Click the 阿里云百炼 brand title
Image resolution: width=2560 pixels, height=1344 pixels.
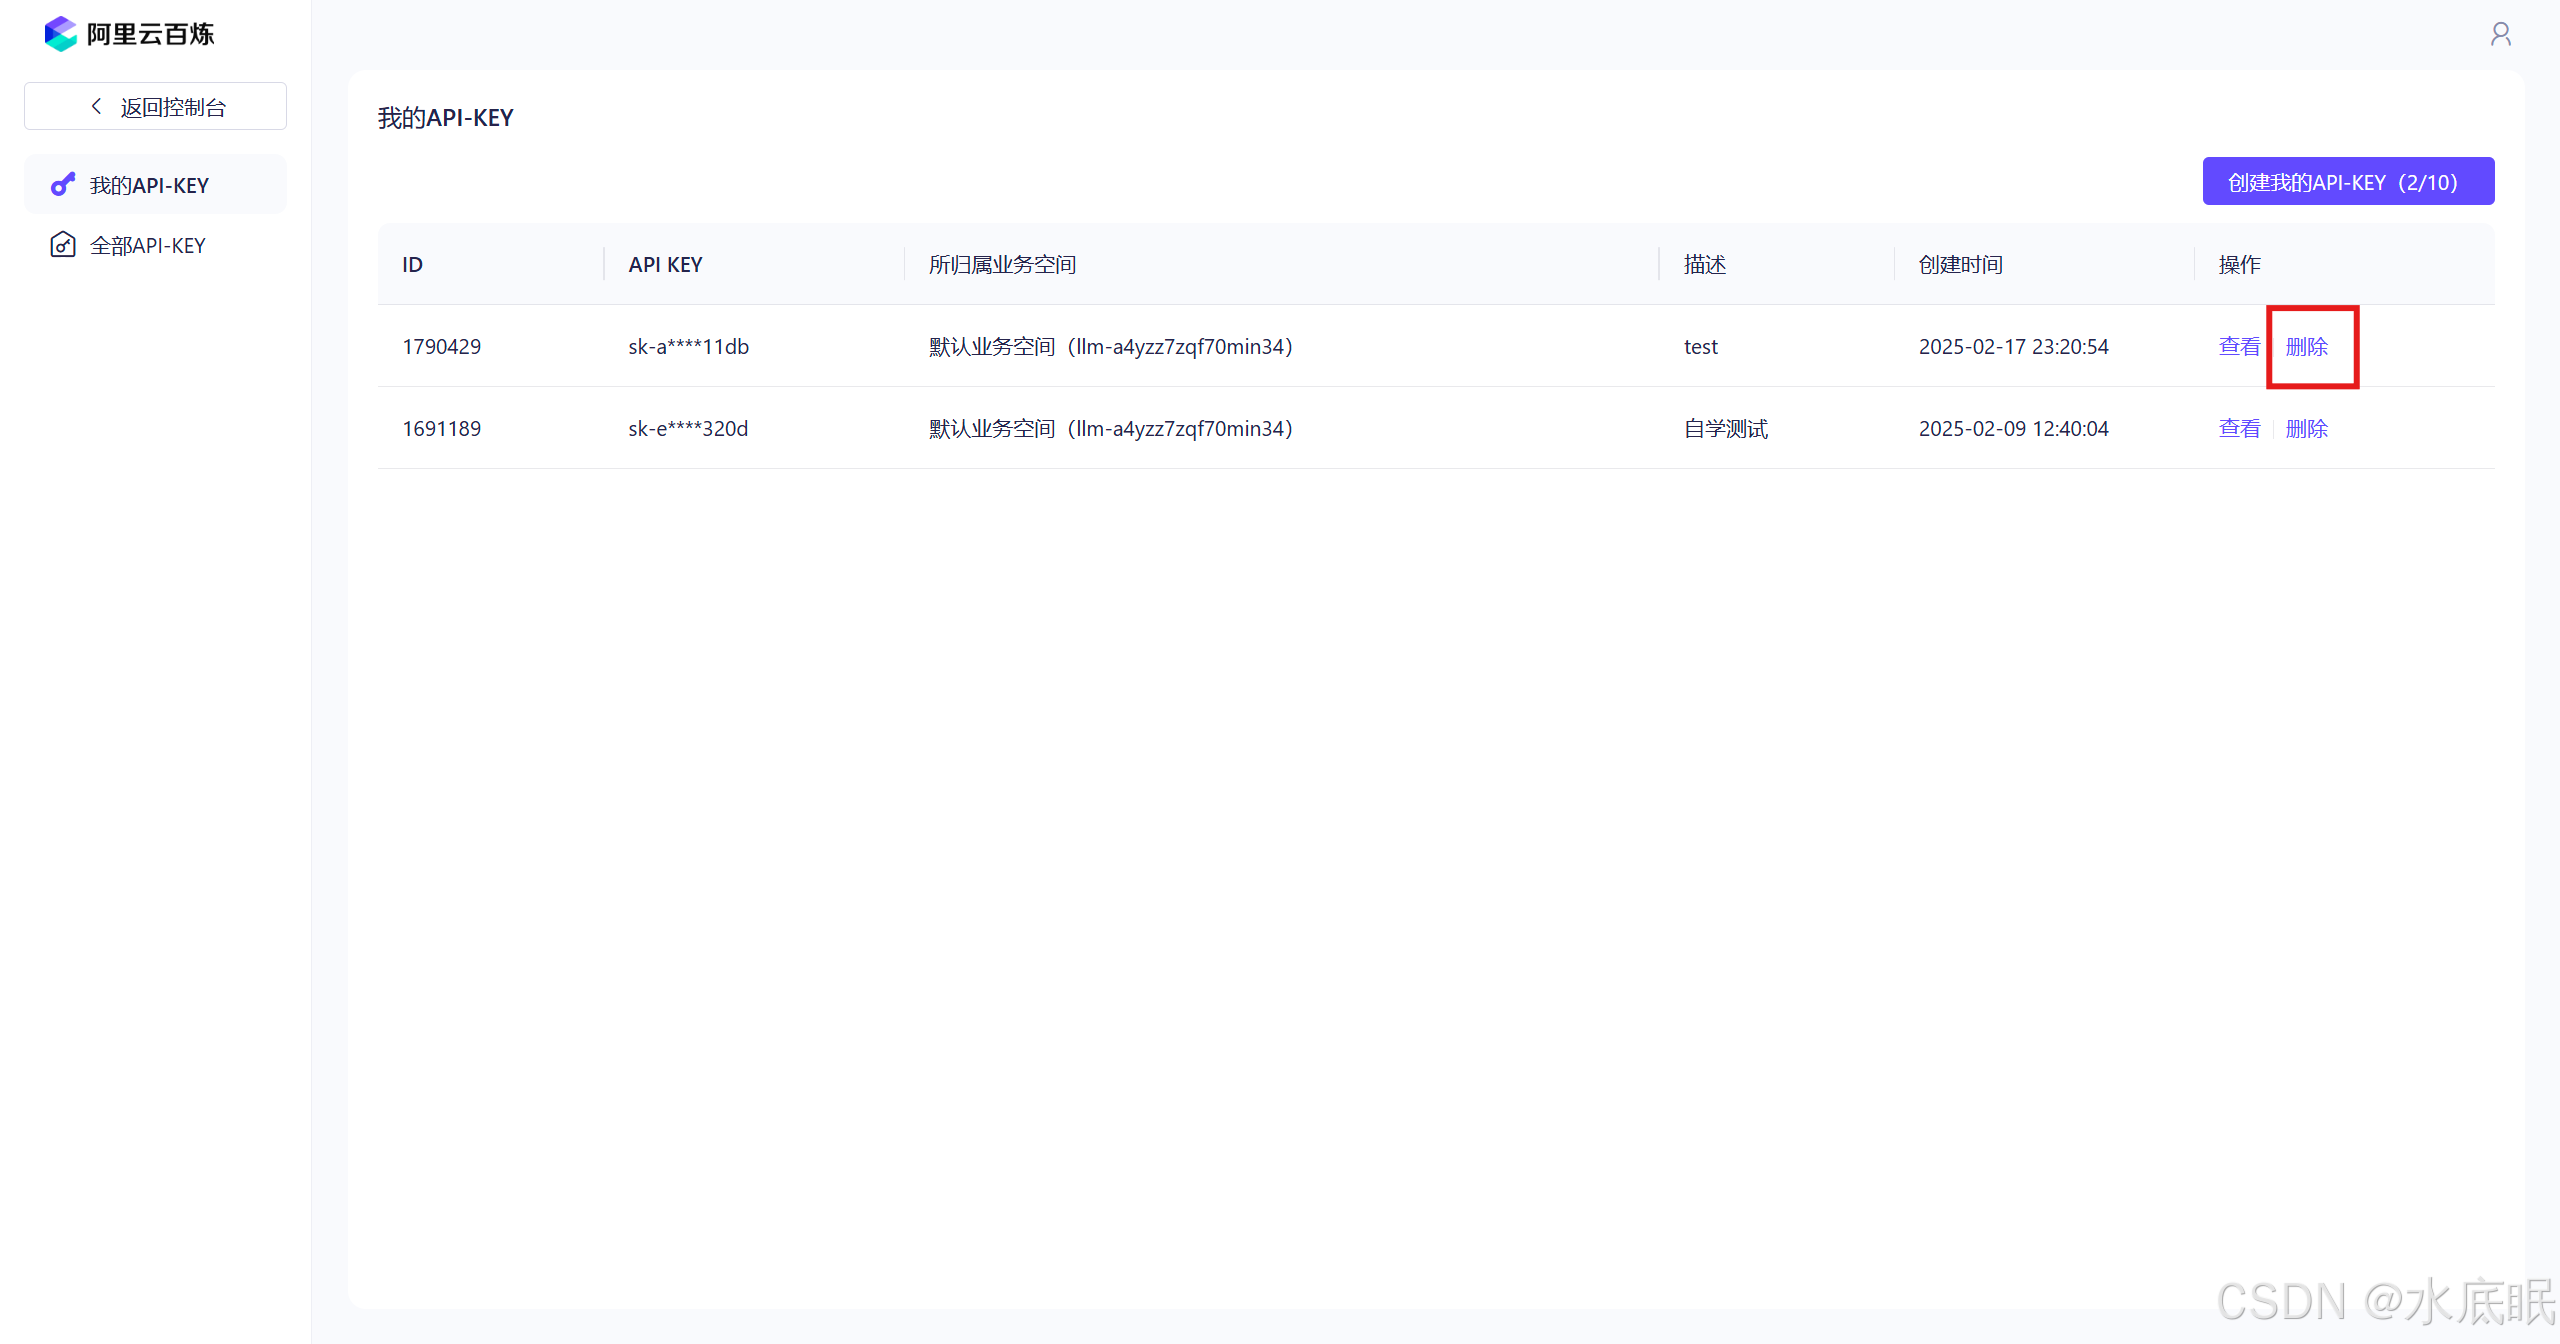pyautogui.click(x=150, y=34)
